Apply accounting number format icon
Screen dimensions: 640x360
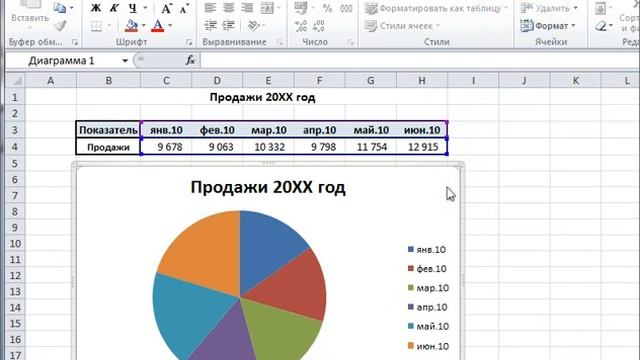pyautogui.click(x=301, y=8)
